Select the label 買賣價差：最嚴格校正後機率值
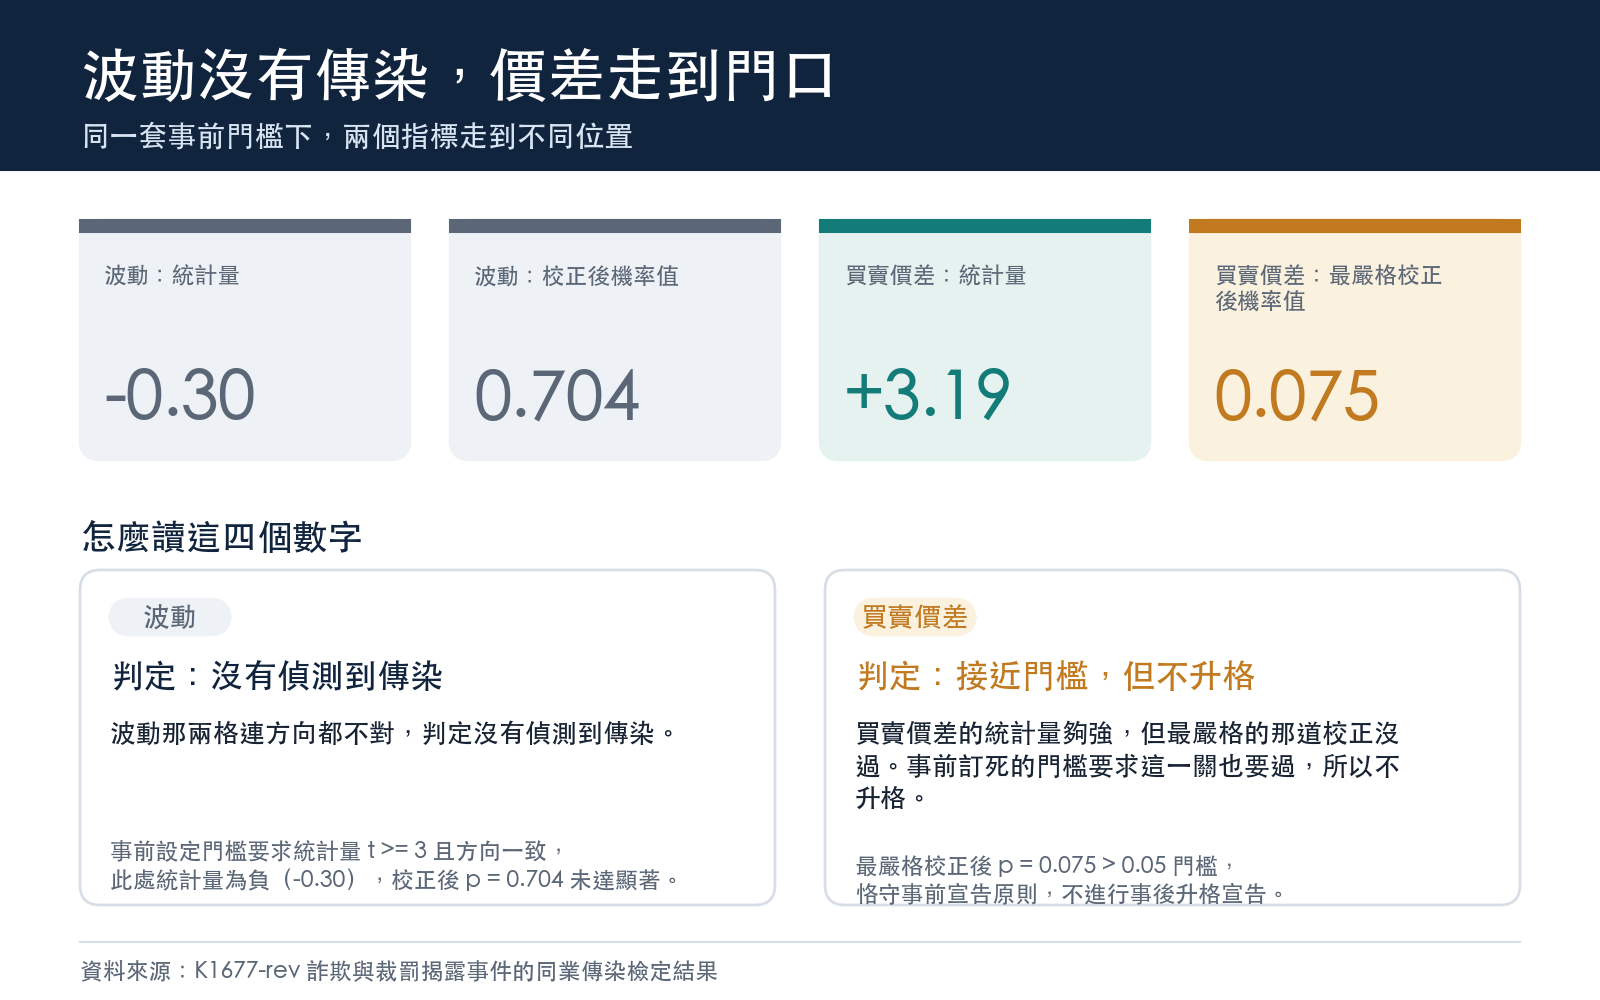 click(1328, 288)
